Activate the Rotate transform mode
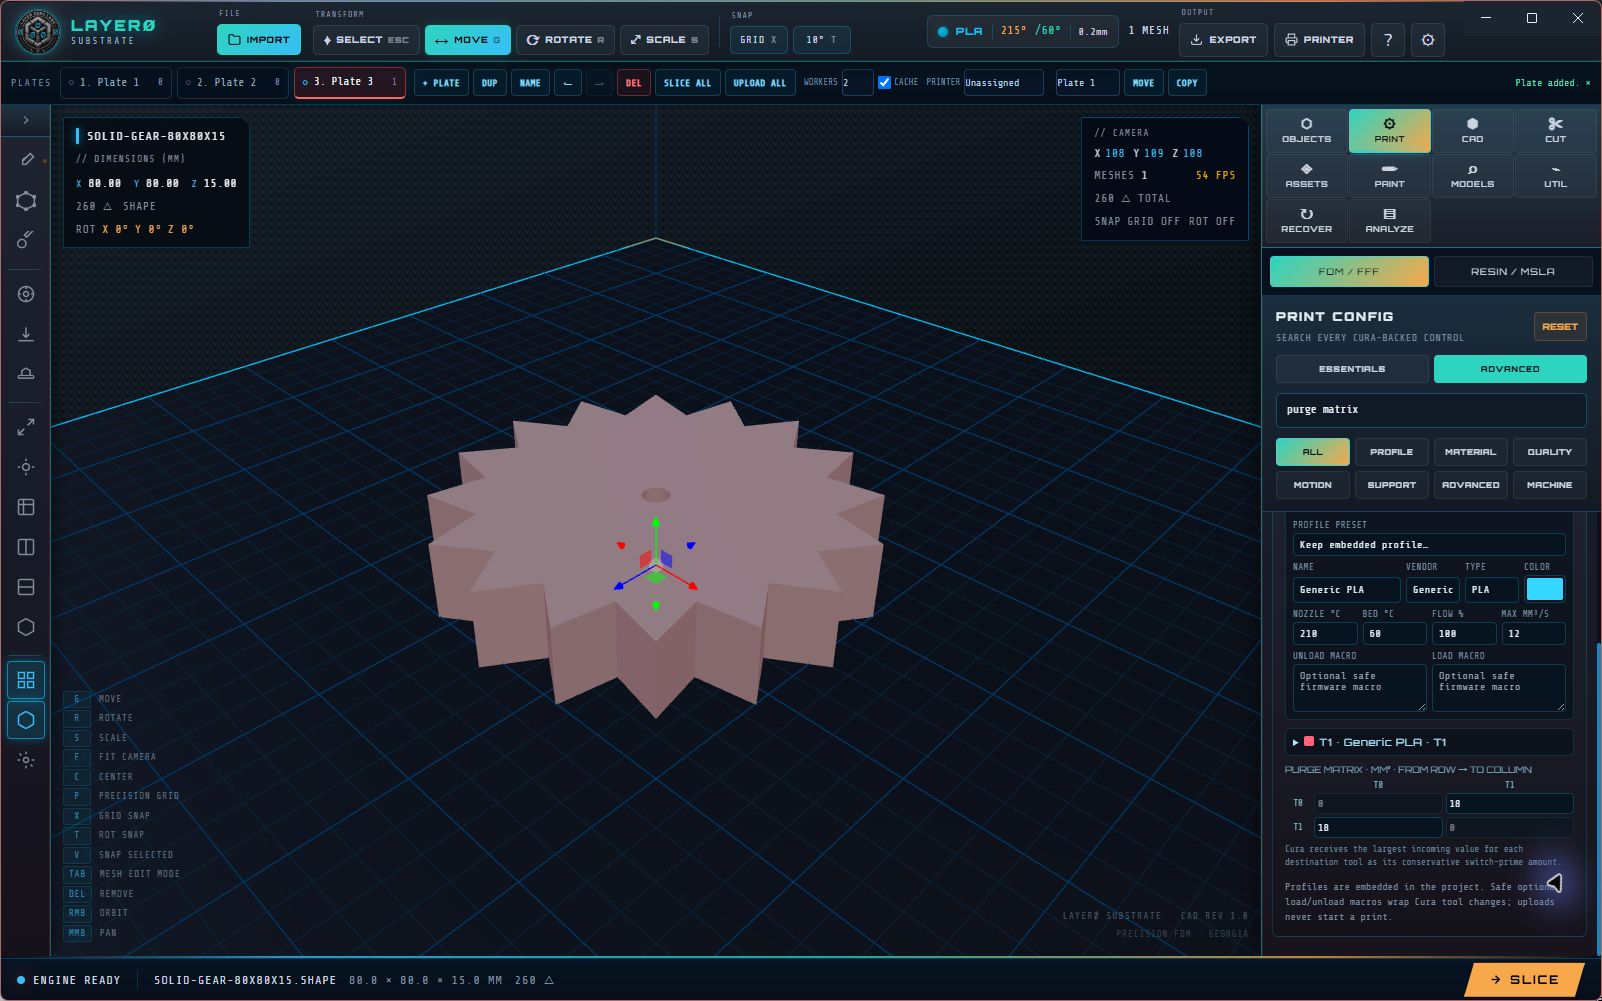 click(x=565, y=40)
